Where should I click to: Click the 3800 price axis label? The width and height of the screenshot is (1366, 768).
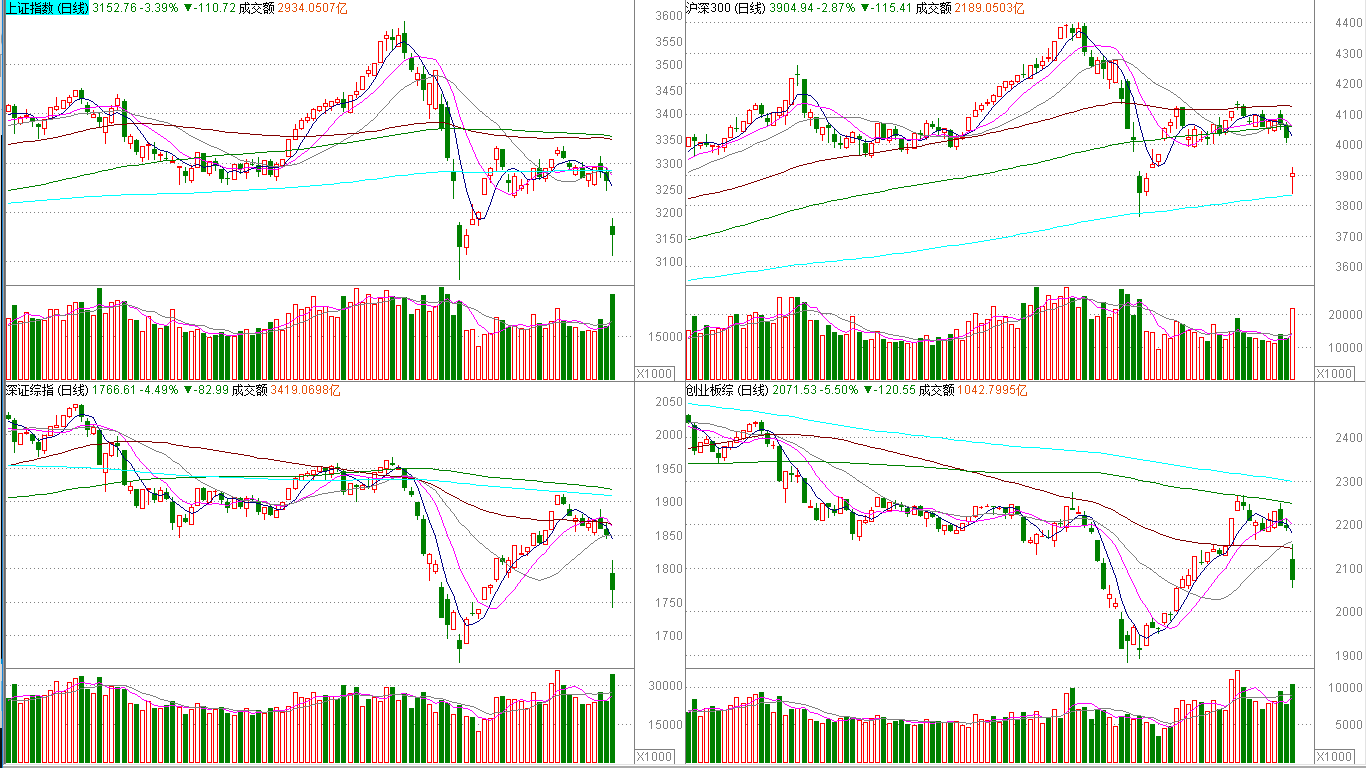point(1347,207)
